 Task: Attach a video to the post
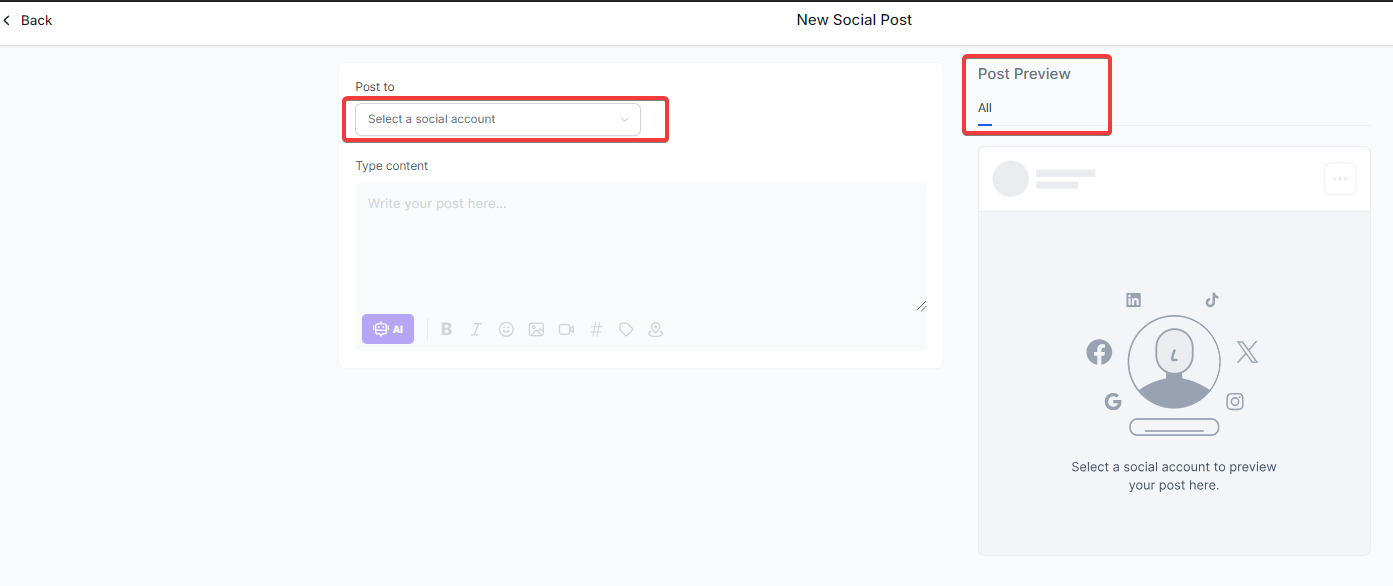tap(566, 329)
